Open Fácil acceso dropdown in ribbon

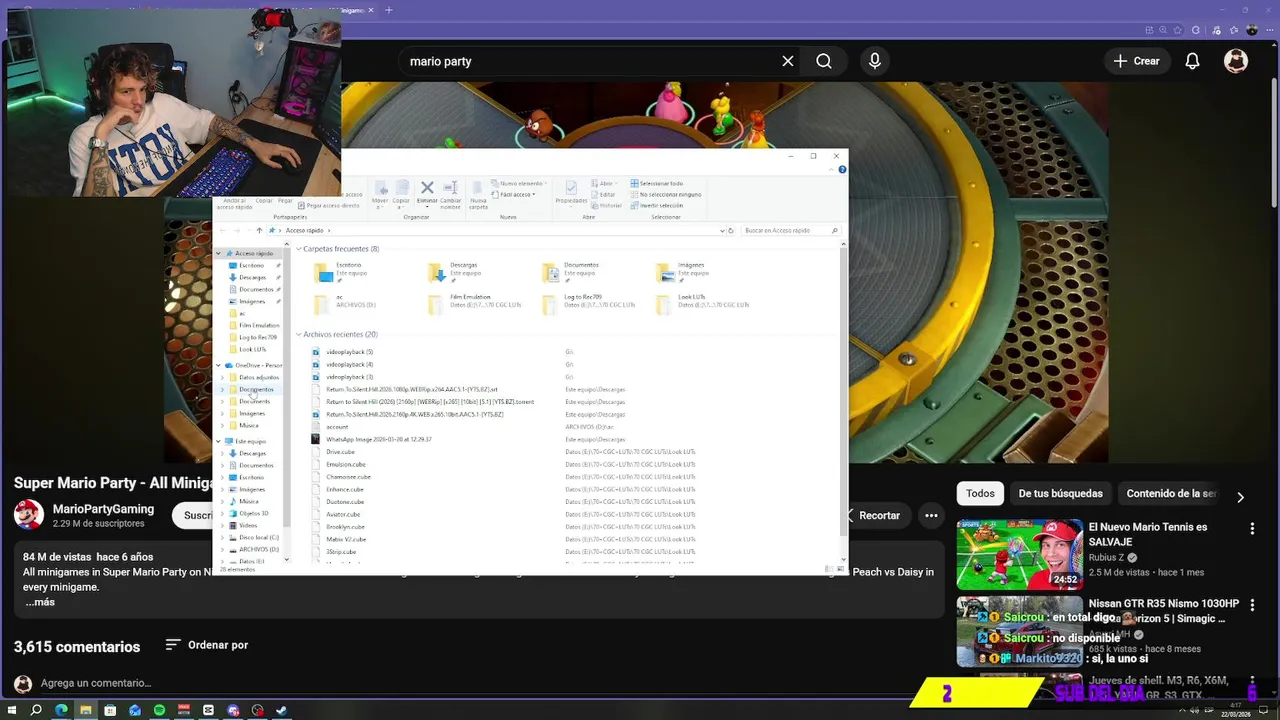pos(513,194)
